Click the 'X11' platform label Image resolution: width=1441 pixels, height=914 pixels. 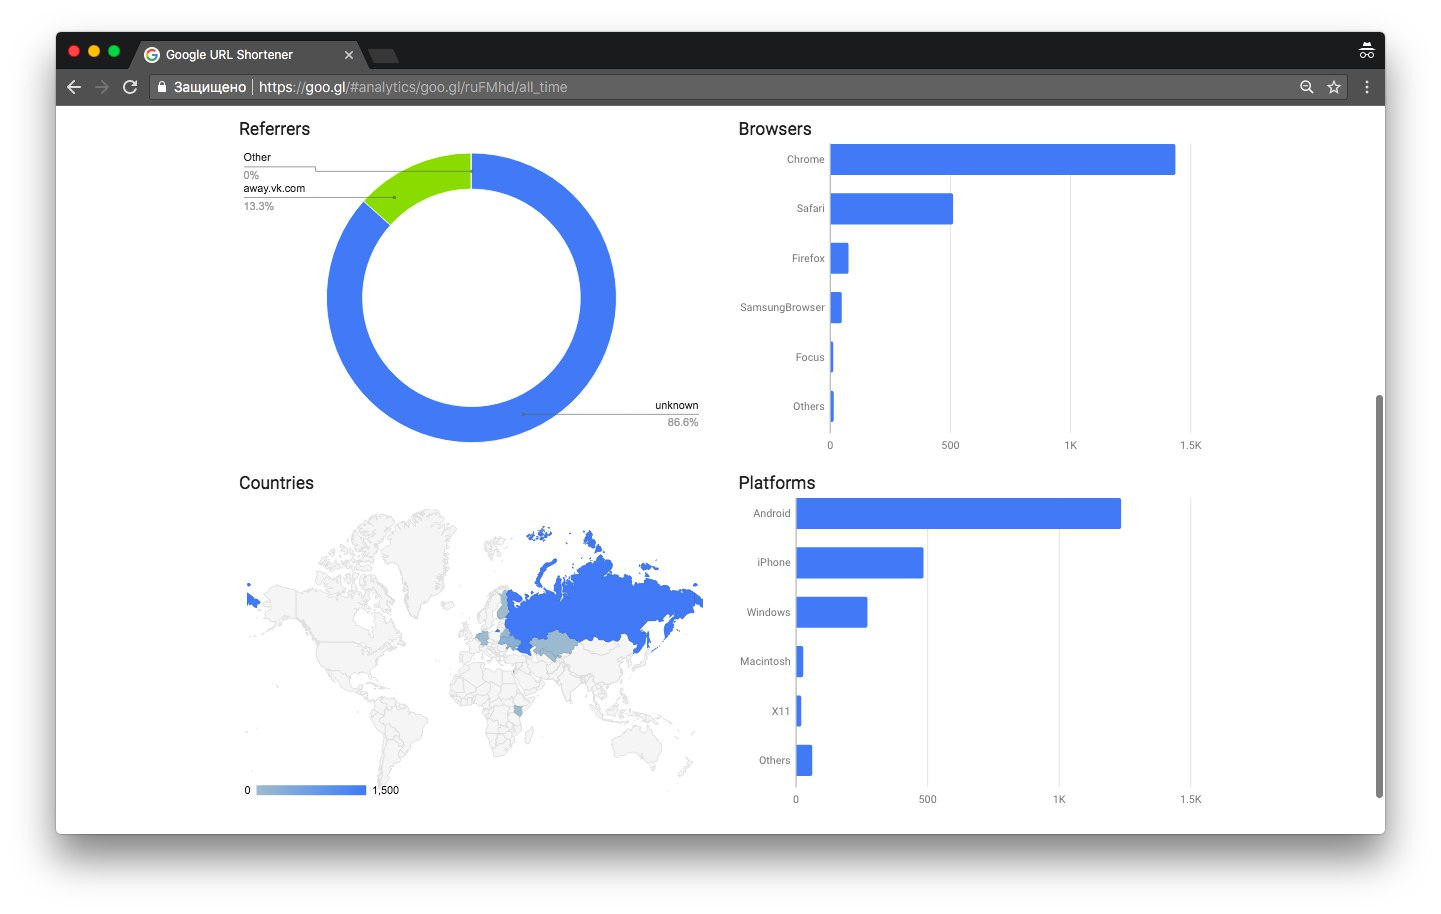point(781,712)
